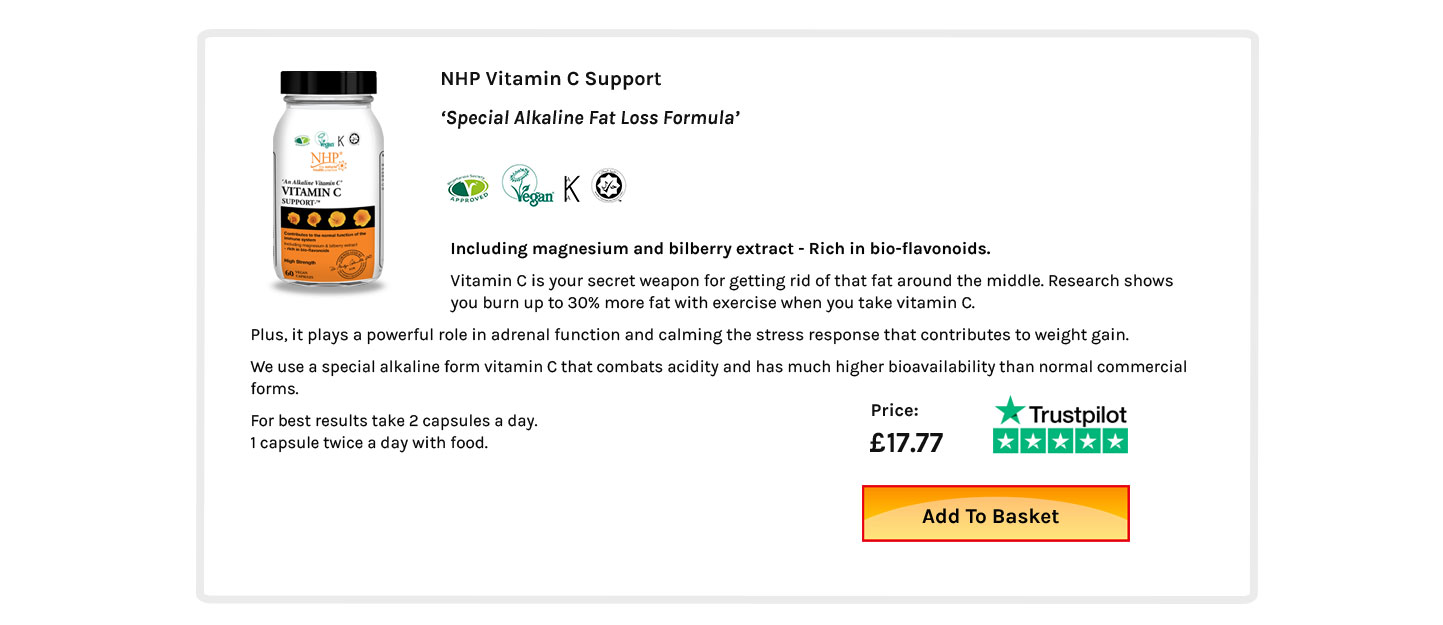Click the black cap of the bottle
The width and height of the screenshot is (1443, 625).
click(x=329, y=82)
